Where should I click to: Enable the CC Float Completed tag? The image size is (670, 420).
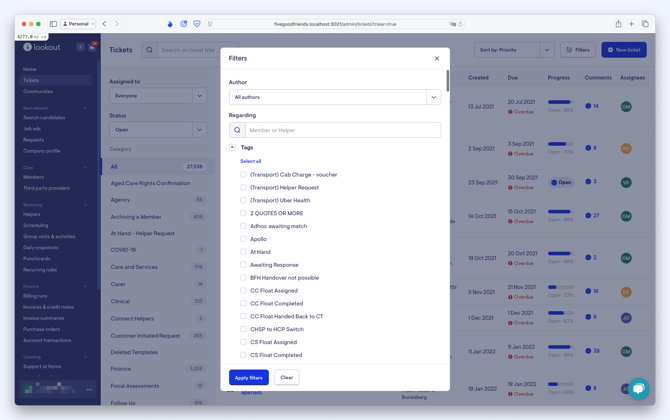coord(243,303)
